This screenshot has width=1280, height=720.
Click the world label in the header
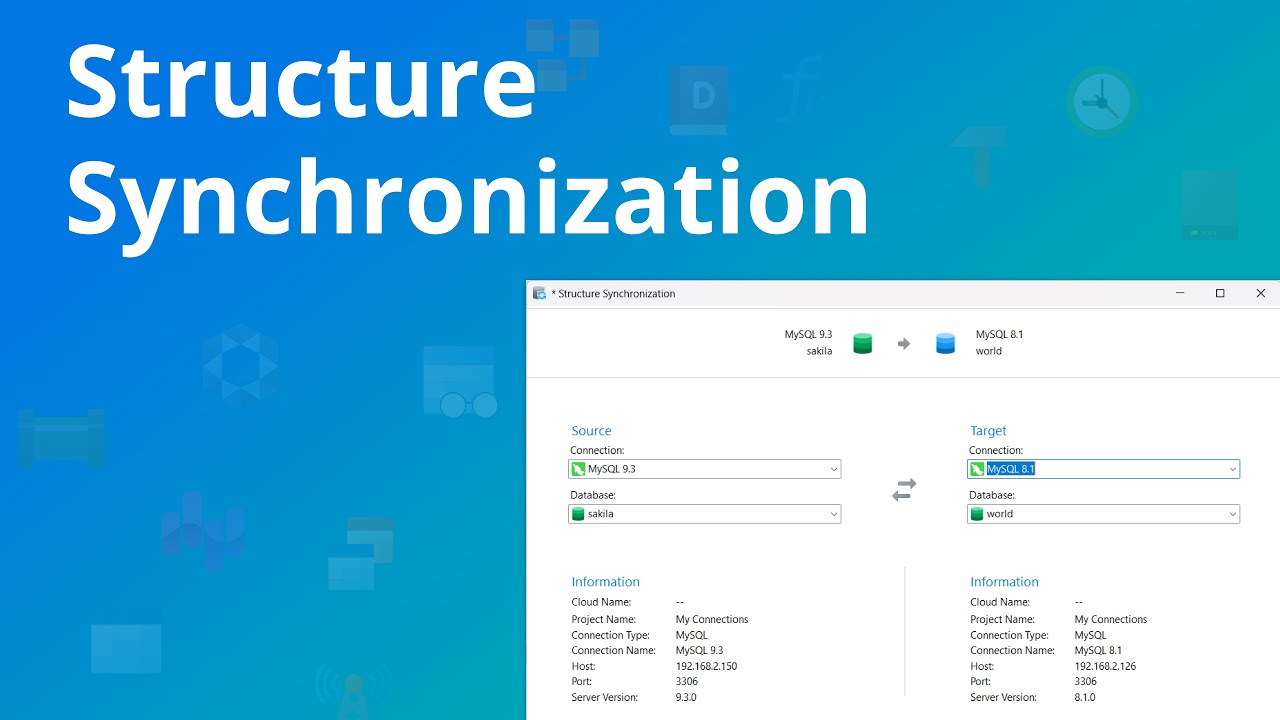coord(989,351)
